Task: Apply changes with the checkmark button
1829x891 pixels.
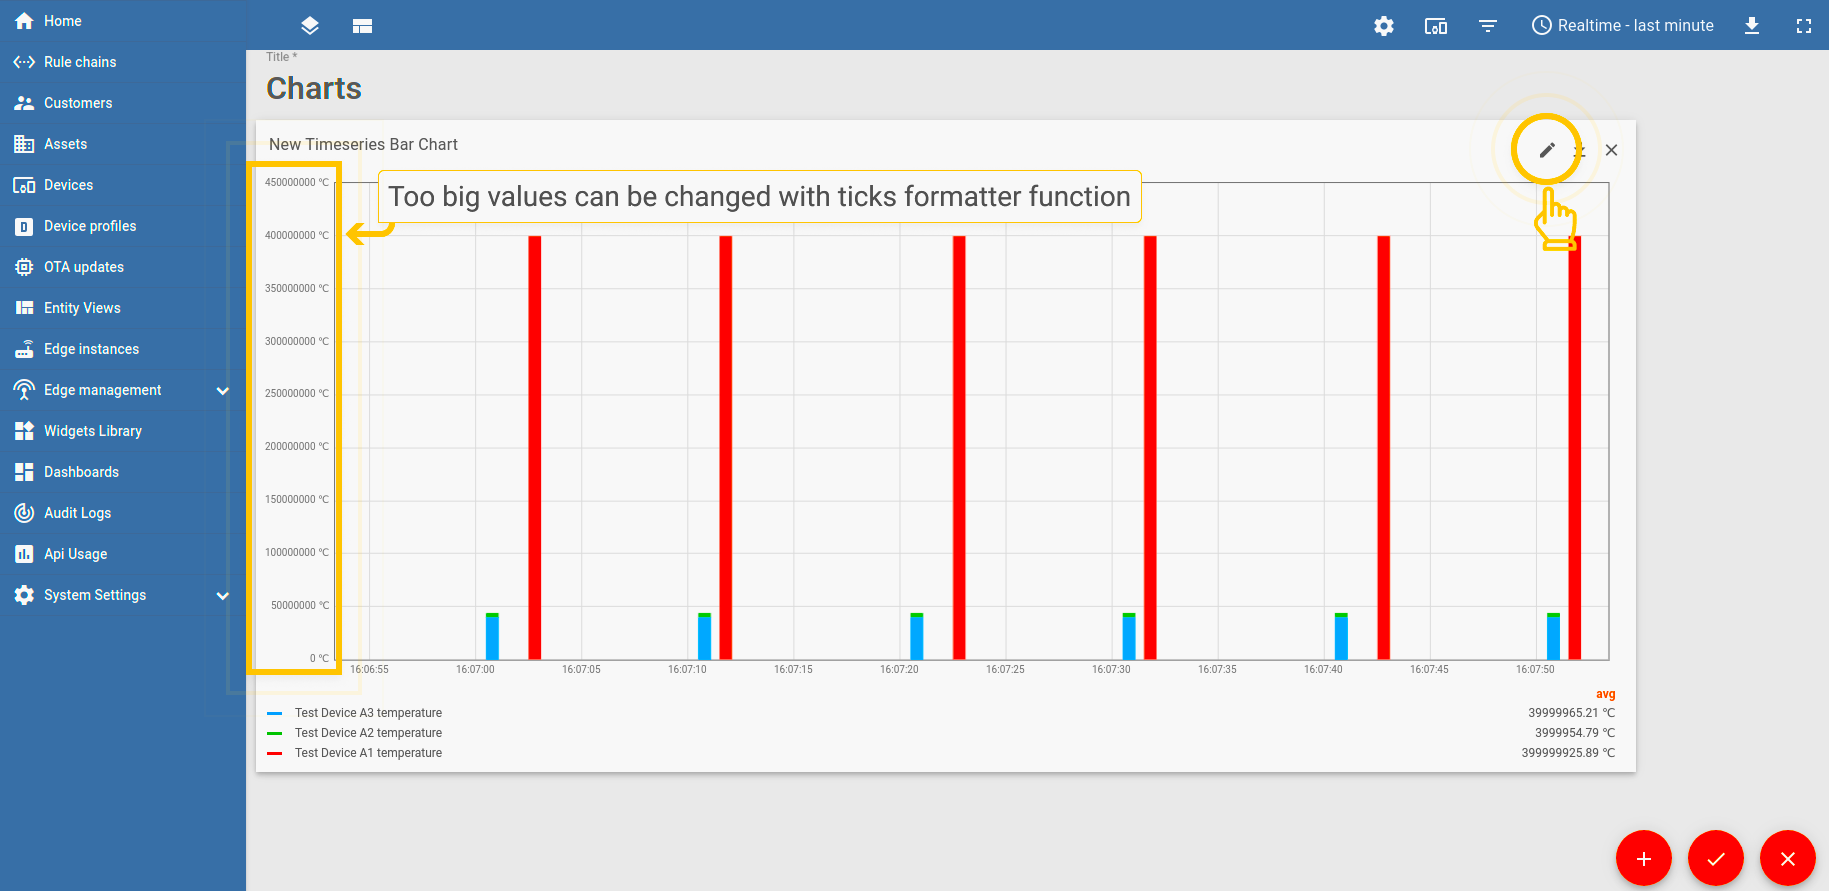Action: click(1716, 858)
